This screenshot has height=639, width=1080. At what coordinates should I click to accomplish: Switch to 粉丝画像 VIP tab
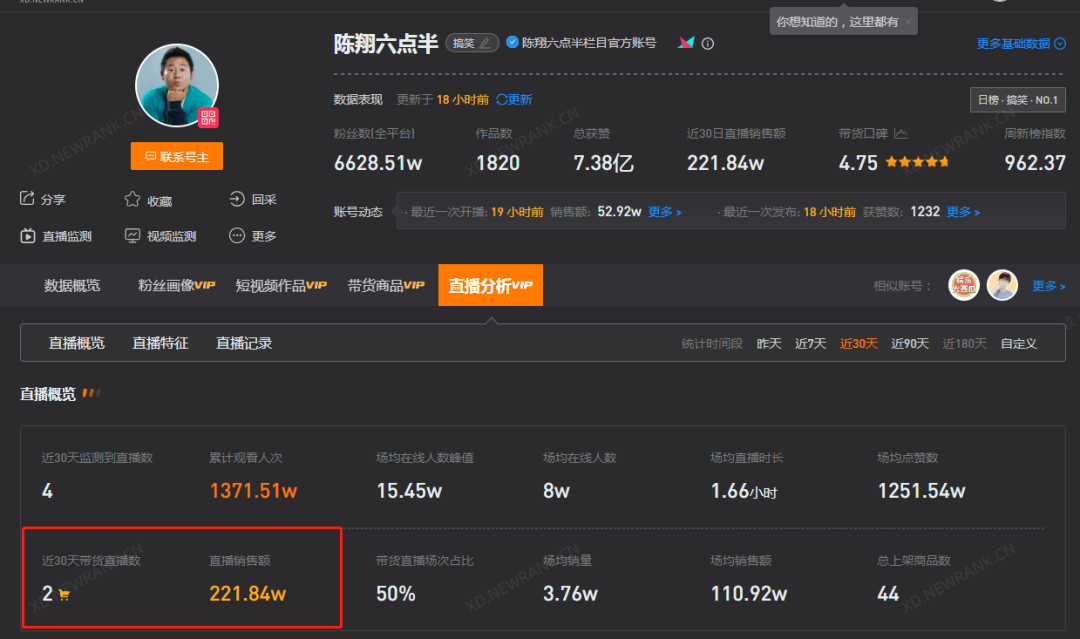[176, 285]
